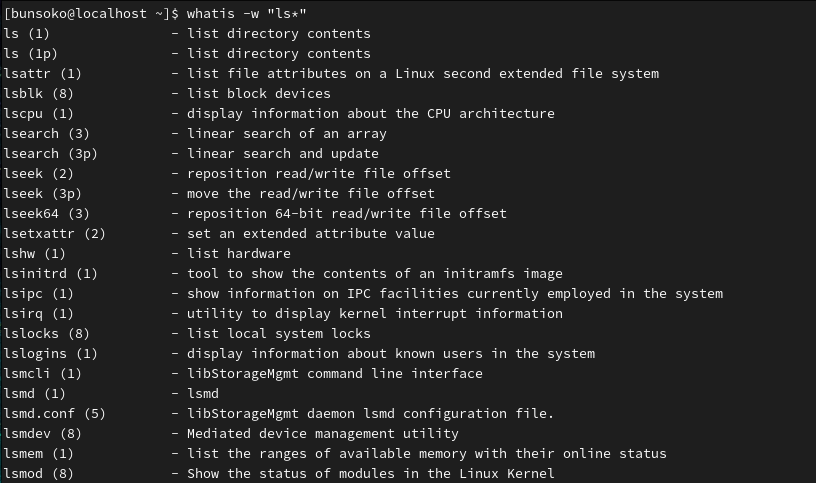This screenshot has height=483, width=816.
Task: Click the lsinitrd (1) entry
Action: point(50,274)
